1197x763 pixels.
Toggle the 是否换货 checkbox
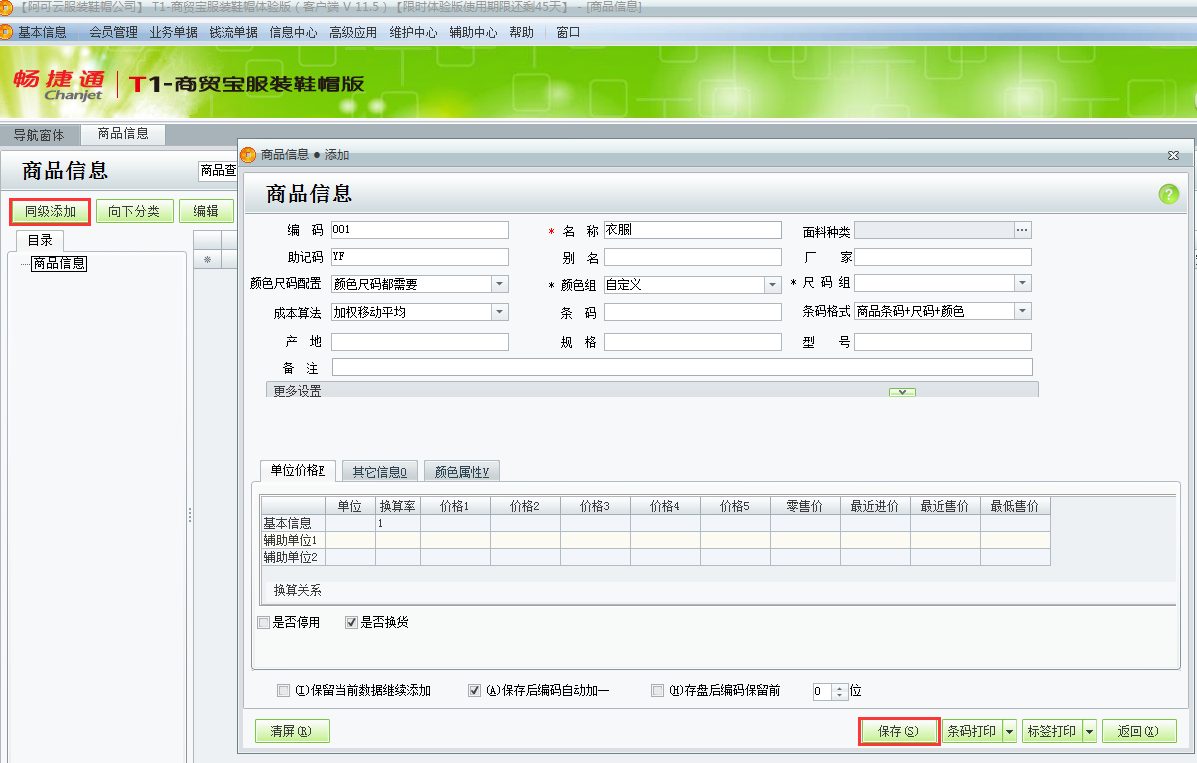click(351, 622)
